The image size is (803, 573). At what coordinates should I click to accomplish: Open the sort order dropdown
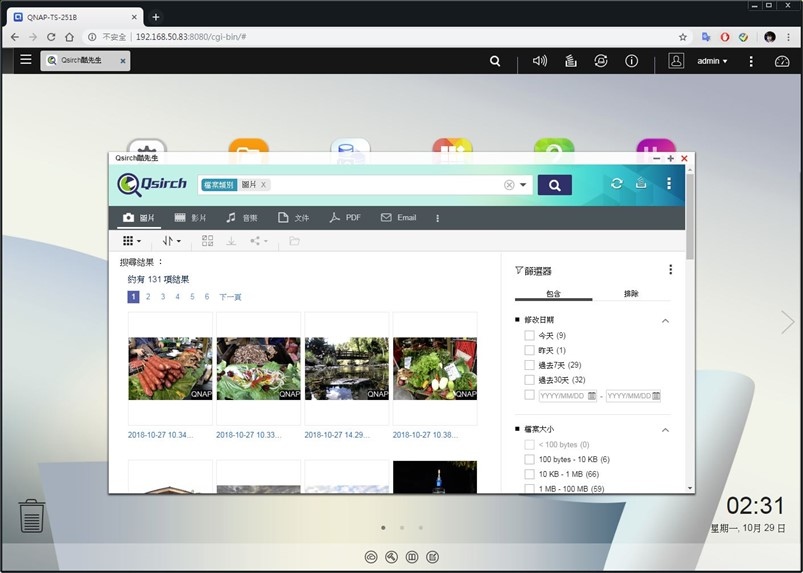[x=171, y=241]
